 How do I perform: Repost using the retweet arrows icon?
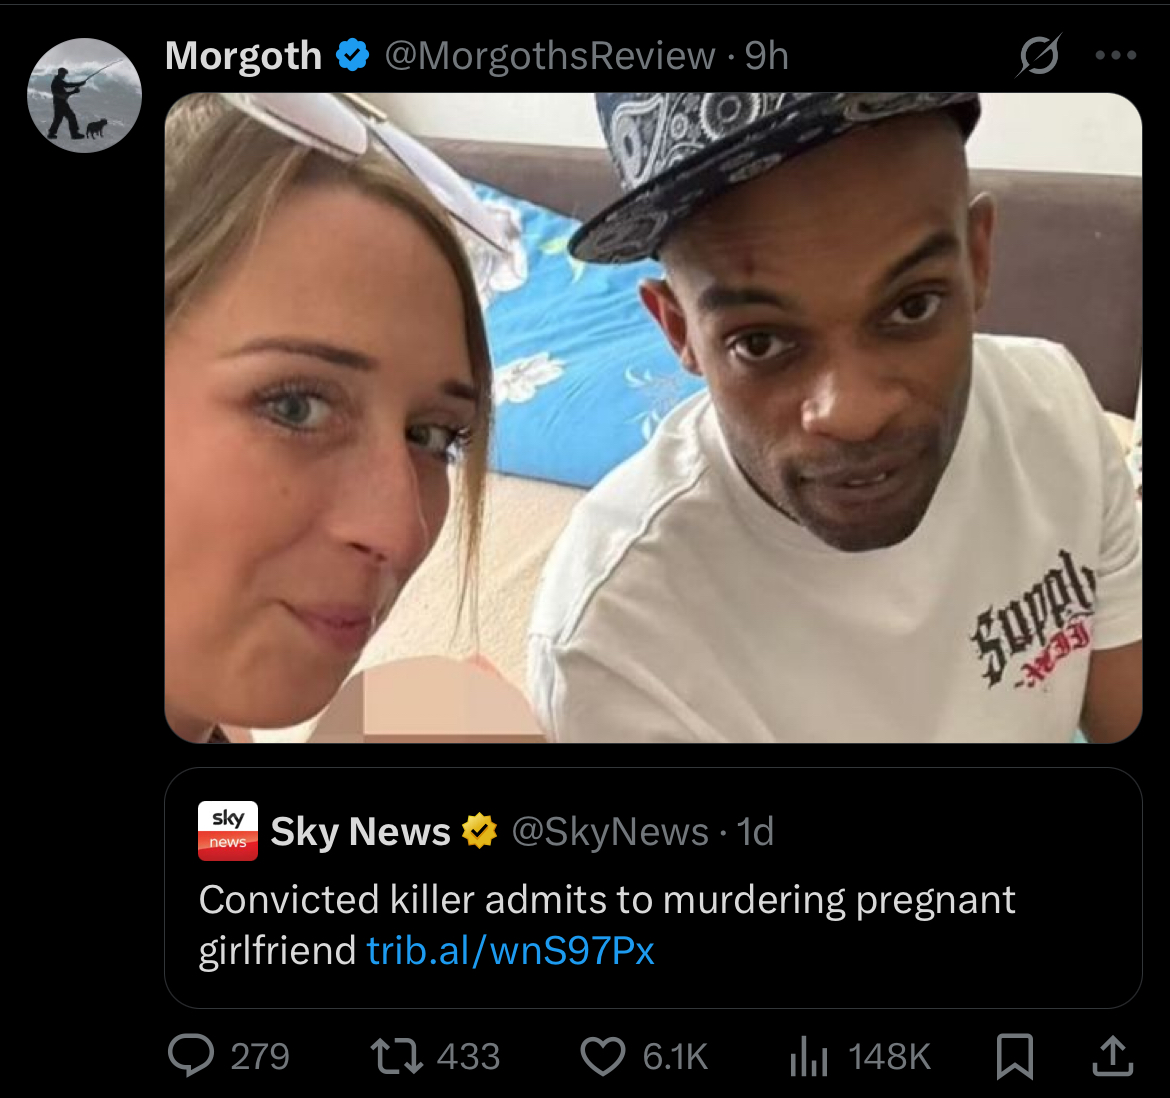tap(396, 1056)
